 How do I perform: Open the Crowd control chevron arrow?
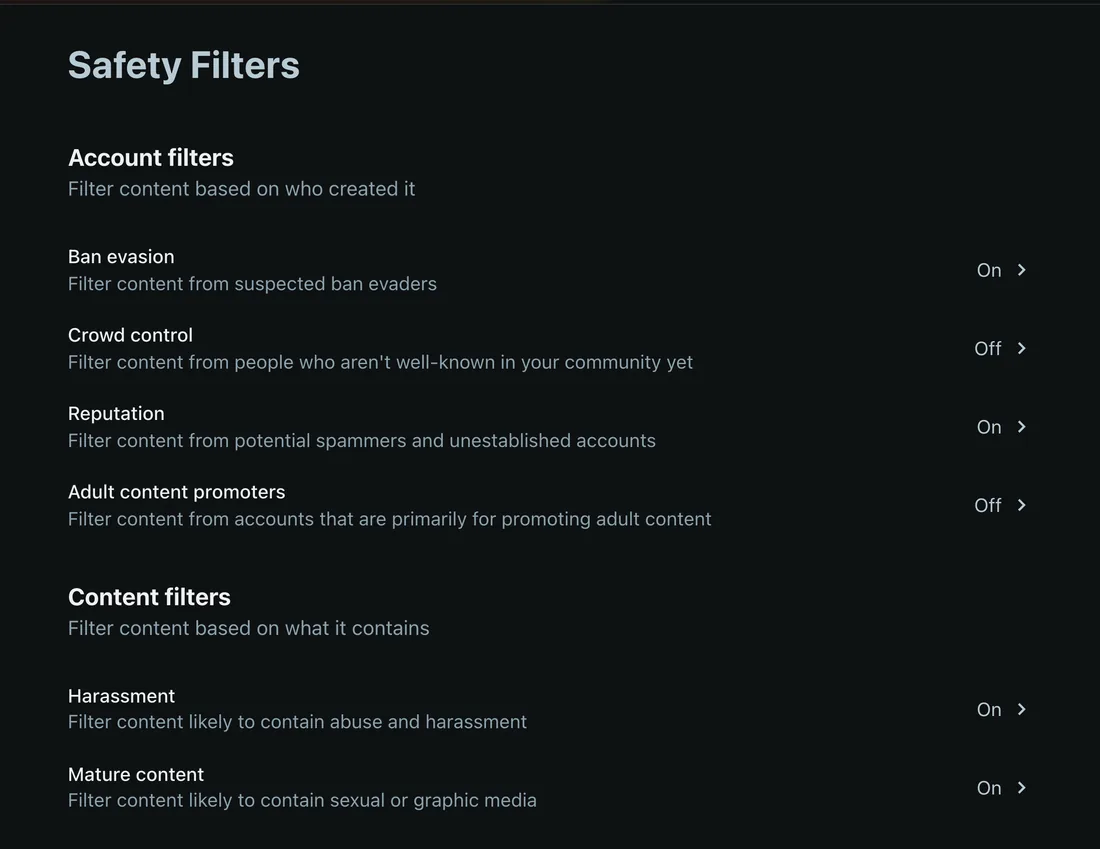click(x=1021, y=349)
